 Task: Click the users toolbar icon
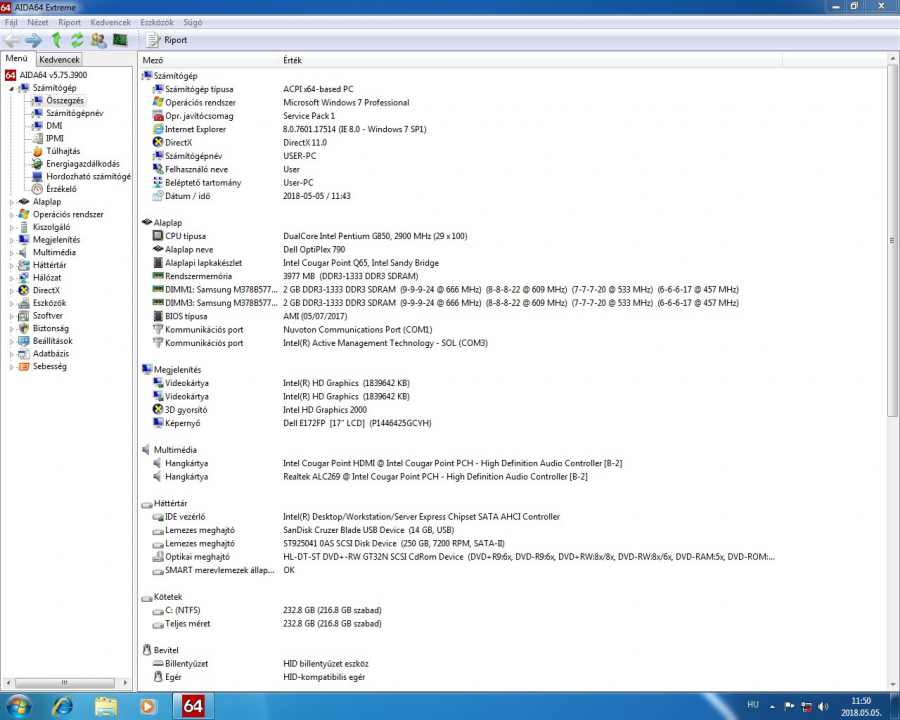[x=99, y=40]
